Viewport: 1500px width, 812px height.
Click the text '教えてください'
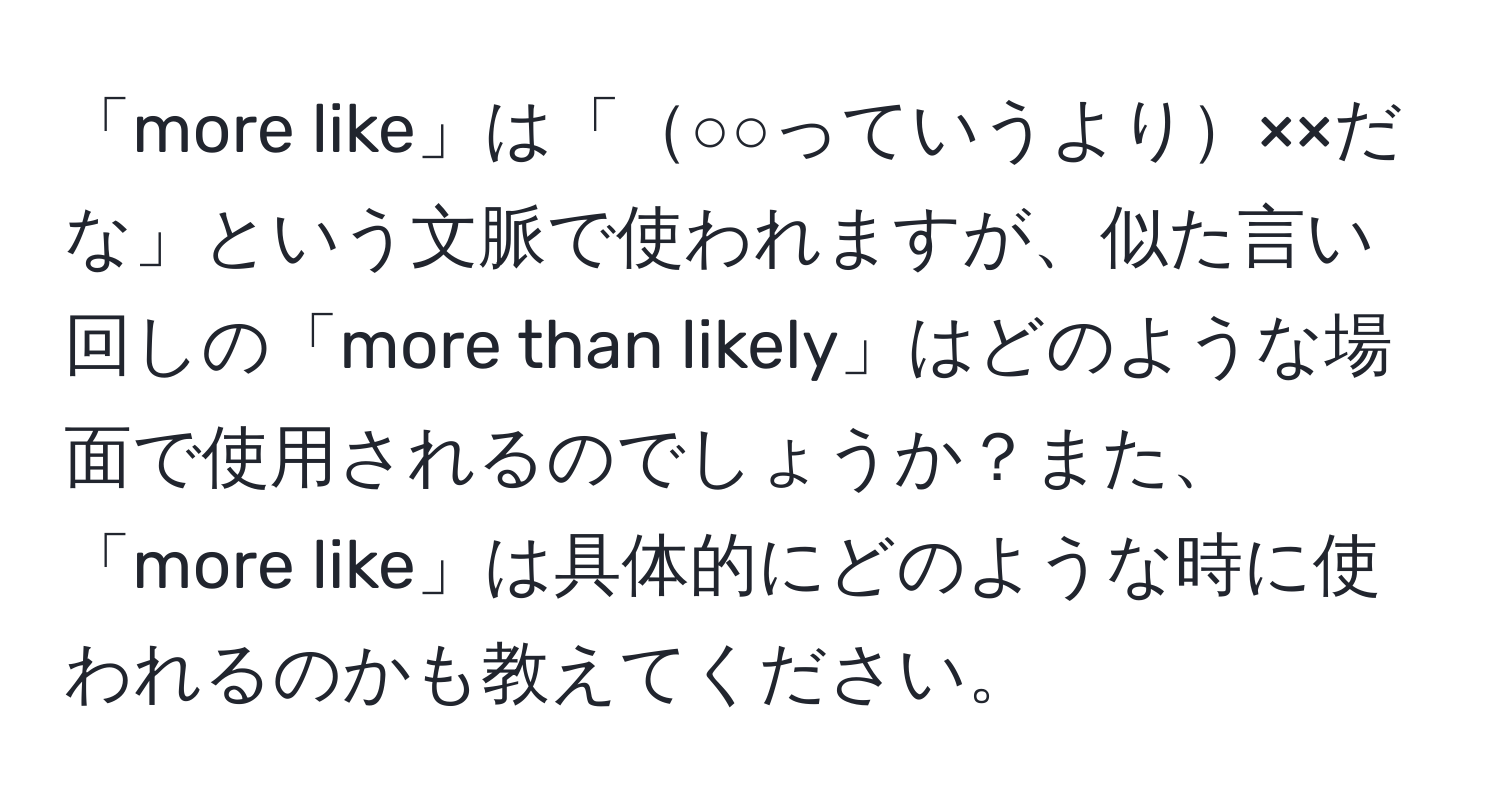pyautogui.click(x=716, y=676)
